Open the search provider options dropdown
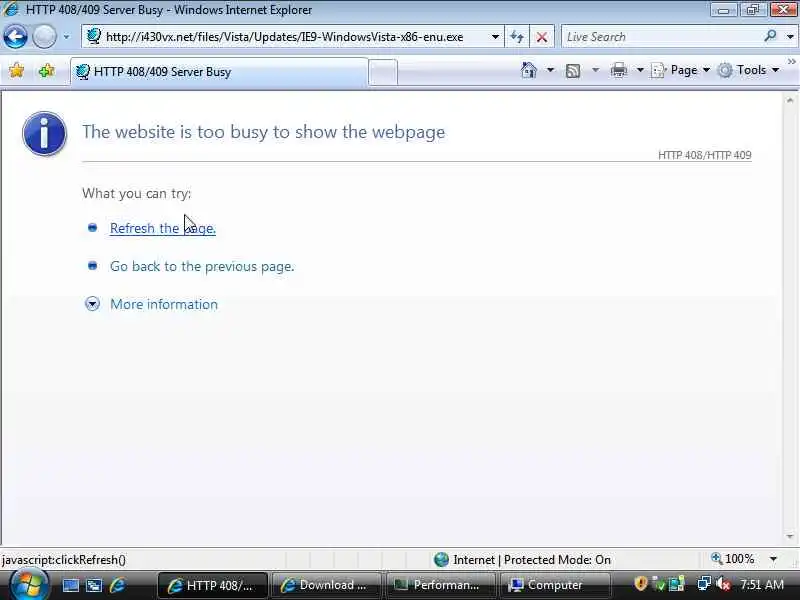The image size is (800, 600). click(790, 37)
